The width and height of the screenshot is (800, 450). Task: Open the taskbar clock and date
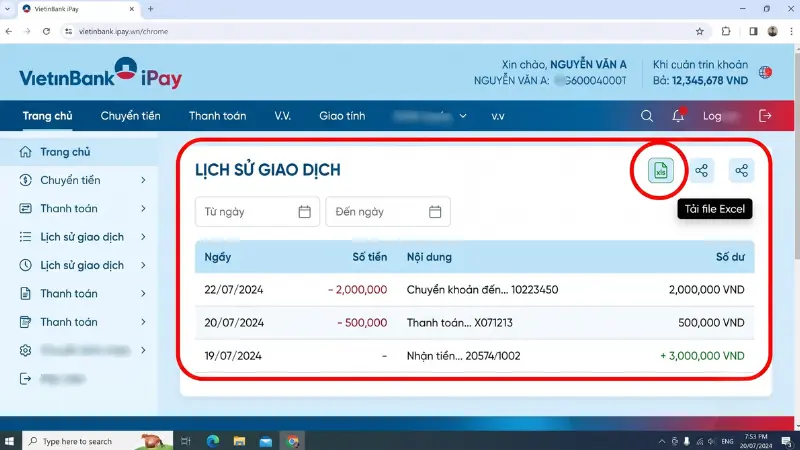(756, 441)
